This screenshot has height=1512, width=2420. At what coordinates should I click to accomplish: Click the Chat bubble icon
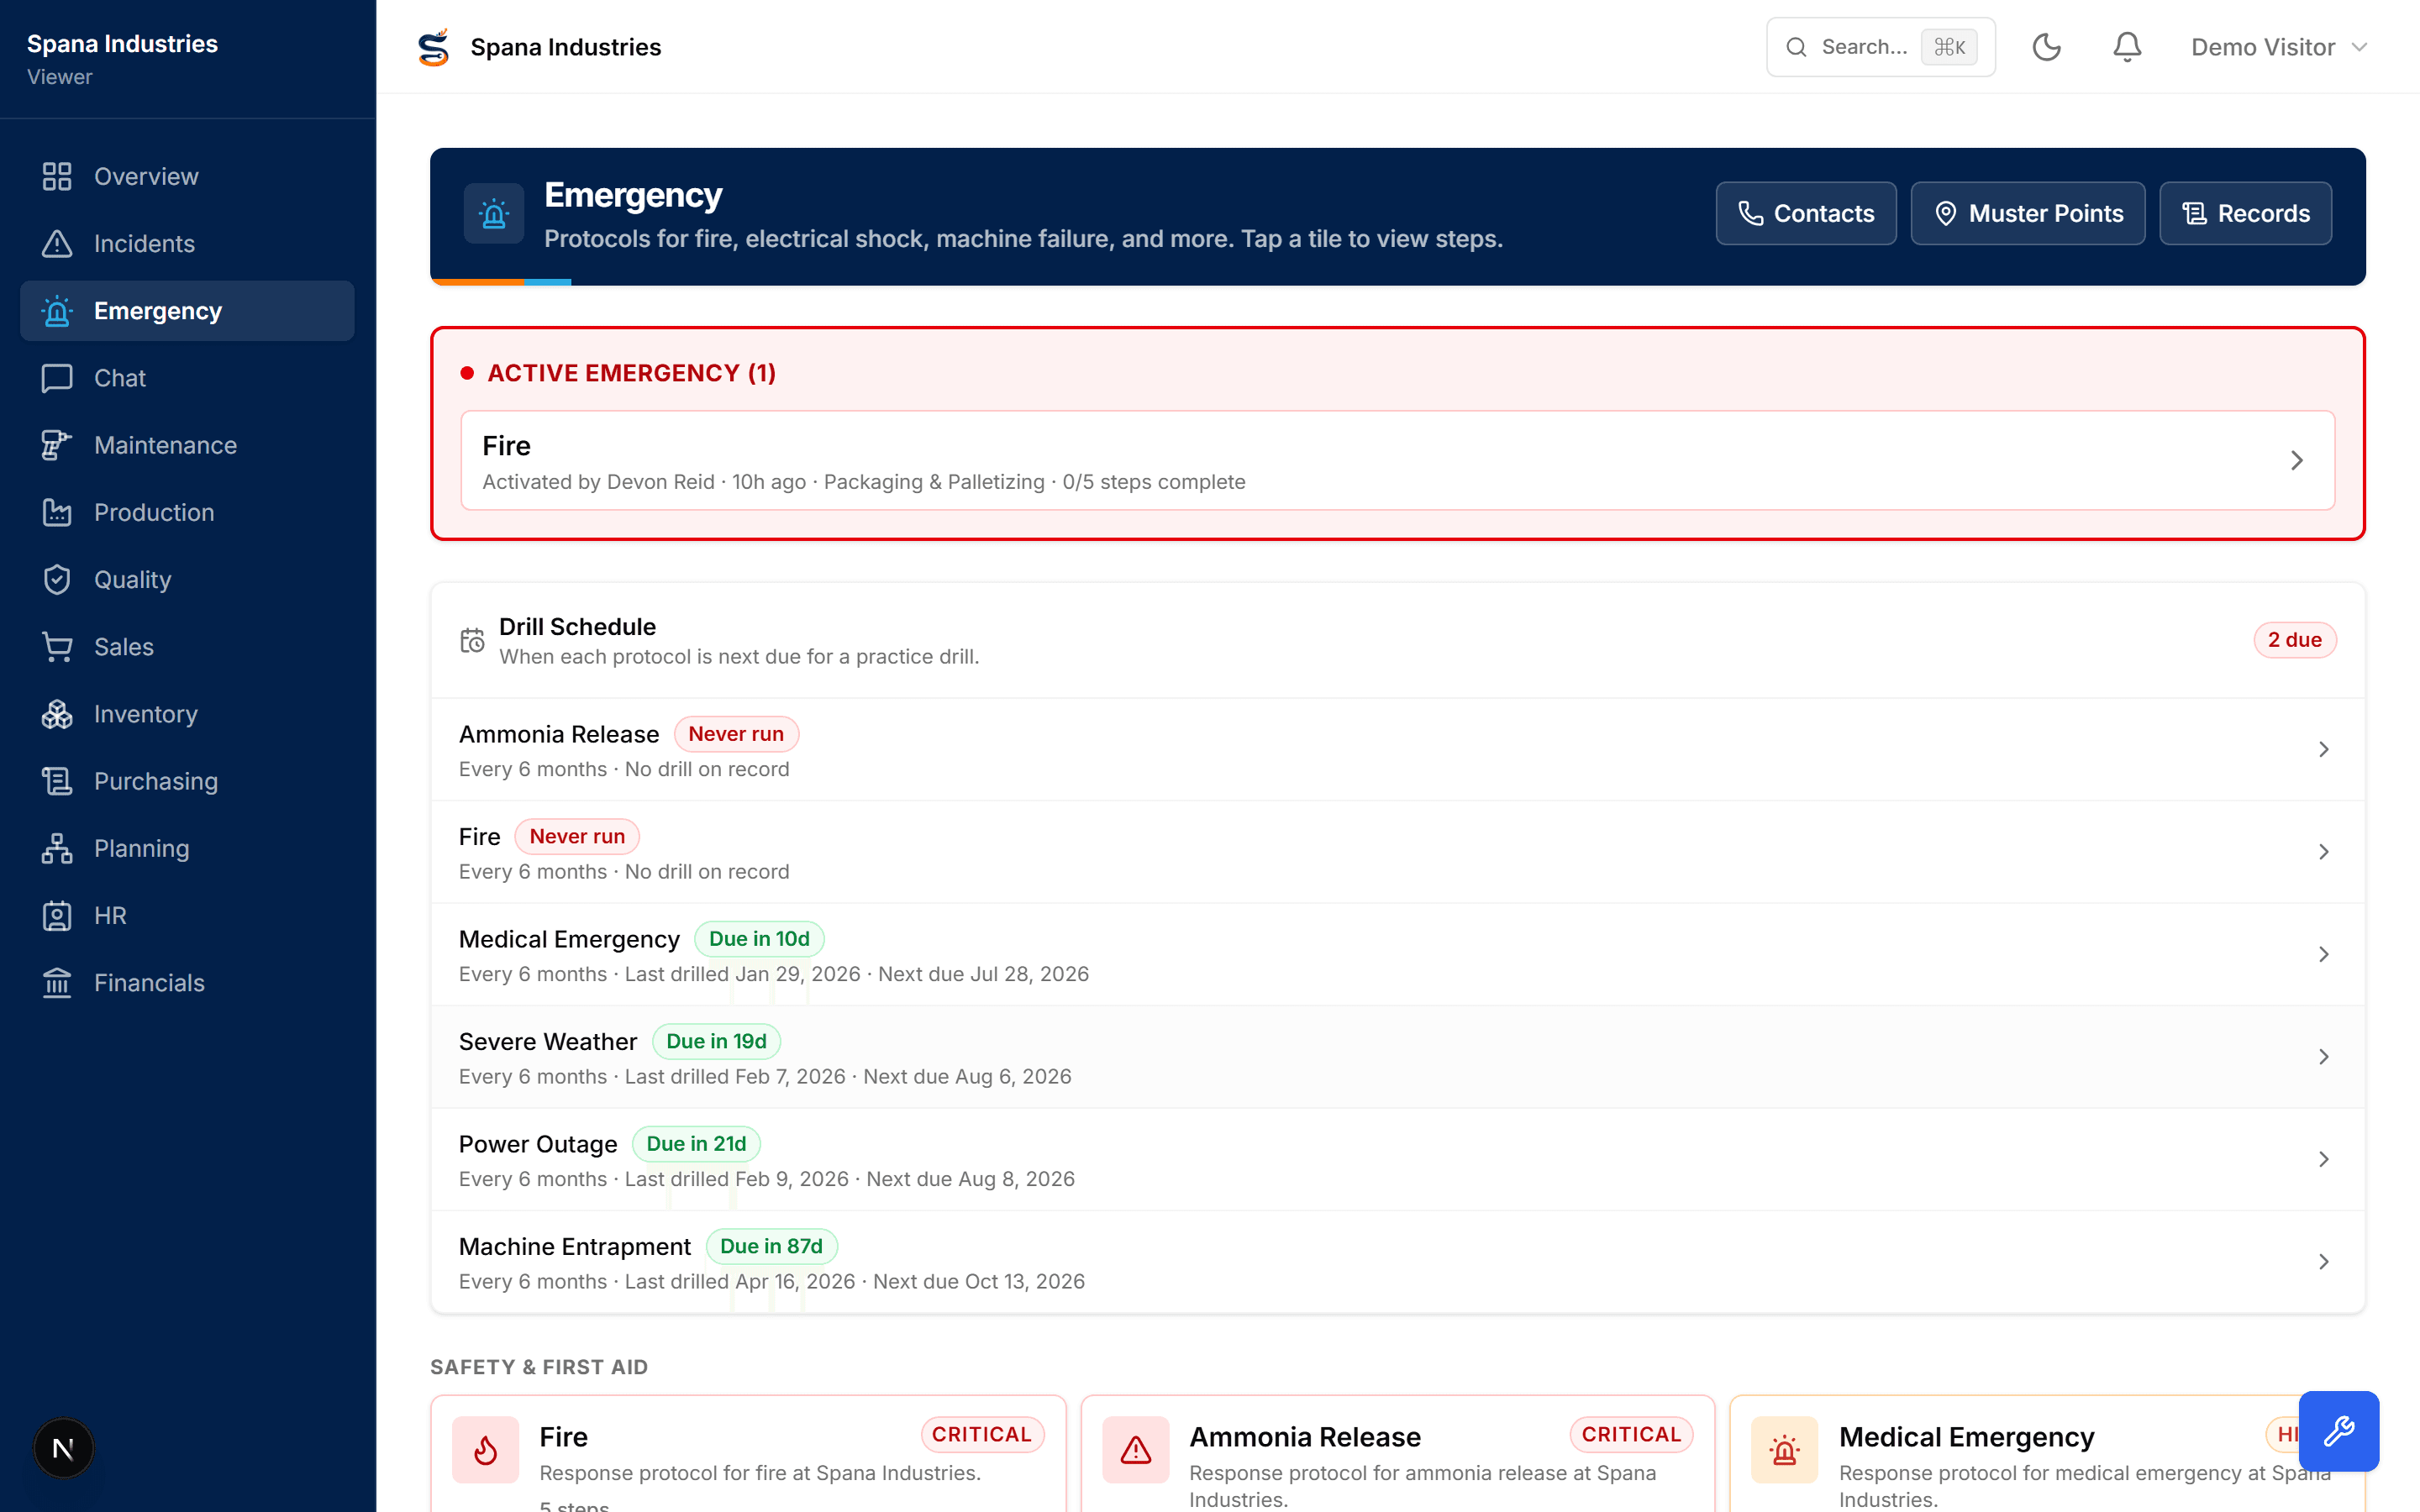[x=57, y=378]
